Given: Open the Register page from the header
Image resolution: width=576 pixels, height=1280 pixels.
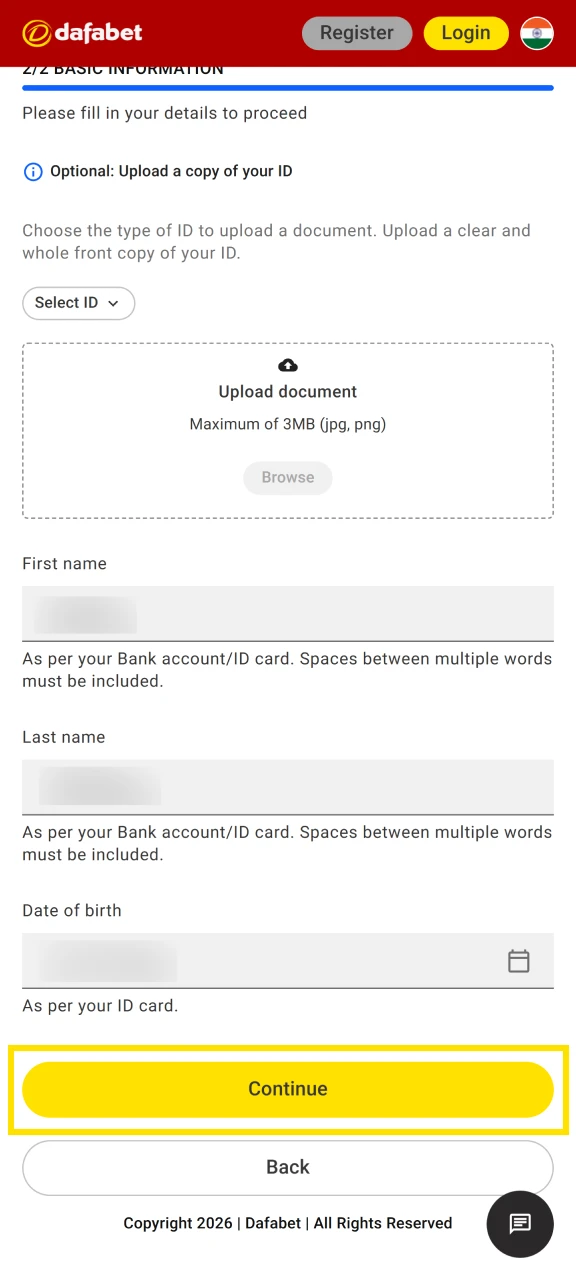Looking at the screenshot, I should [357, 32].
